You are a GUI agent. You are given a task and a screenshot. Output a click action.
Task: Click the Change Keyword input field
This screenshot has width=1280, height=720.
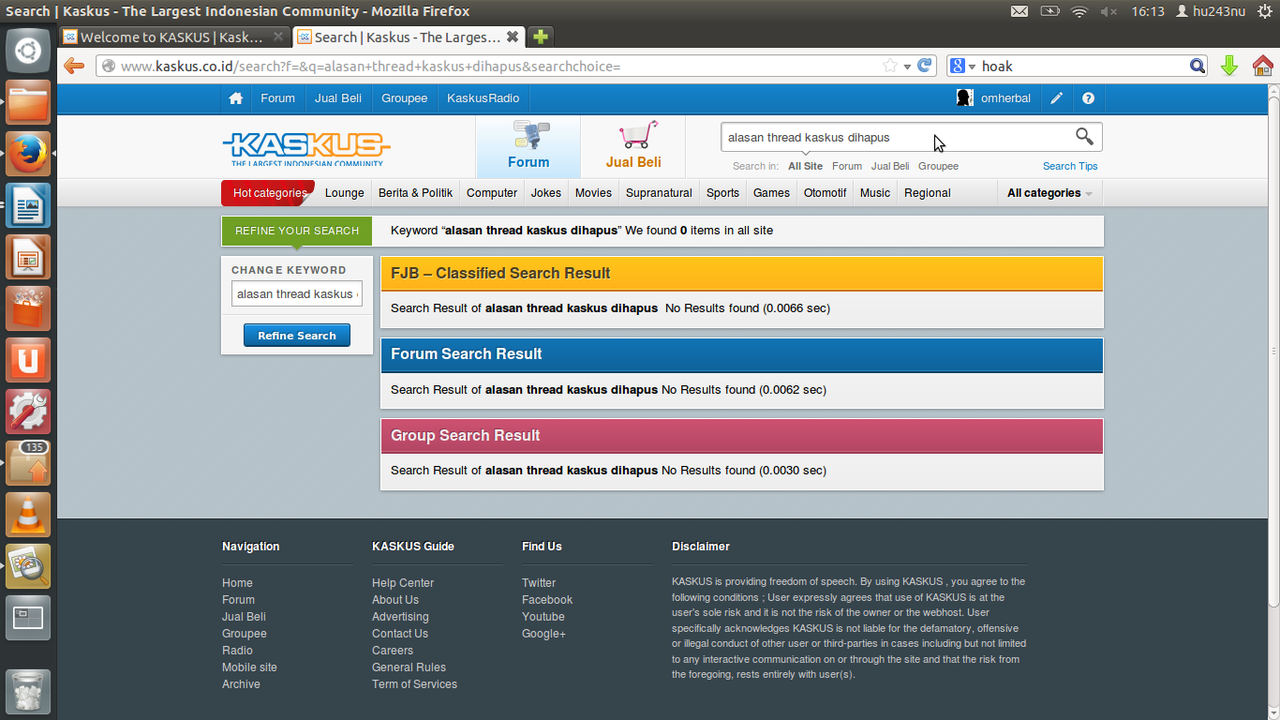pyautogui.click(x=297, y=294)
